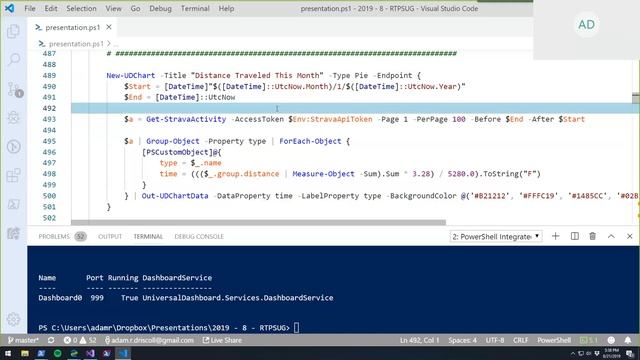
Task: Open the Search view in activity bar
Action: [x=13, y=60]
